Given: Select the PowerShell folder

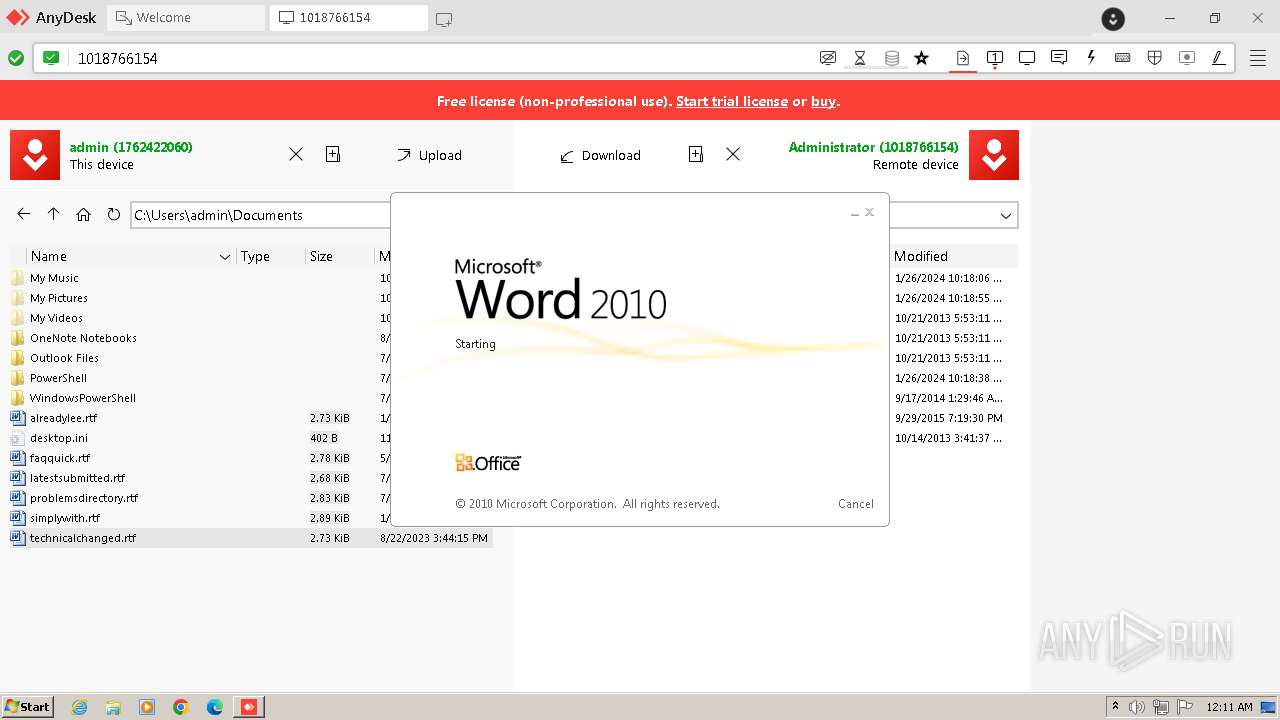Looking at the screenshot, I should 58,378.
